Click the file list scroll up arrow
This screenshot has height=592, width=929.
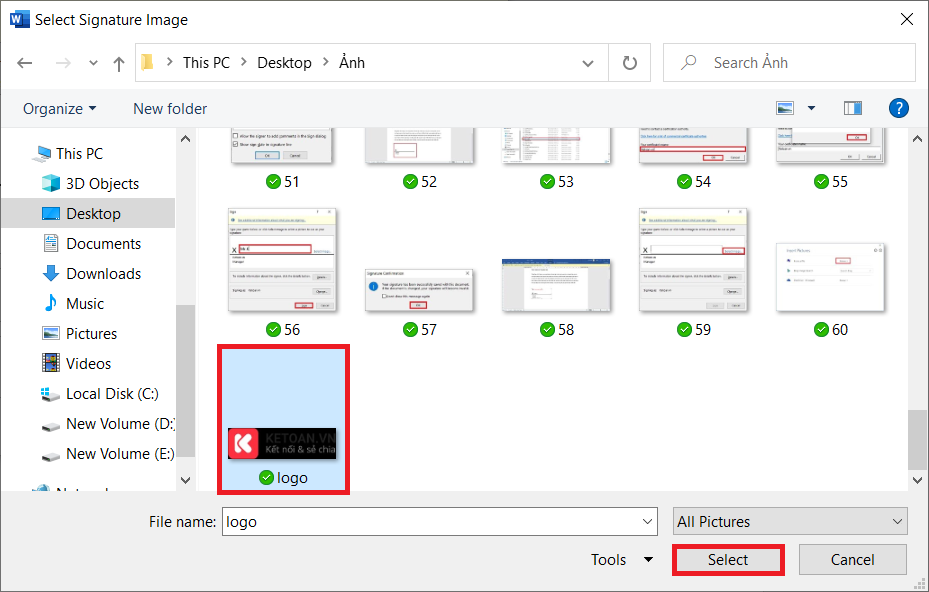(917, 139)
